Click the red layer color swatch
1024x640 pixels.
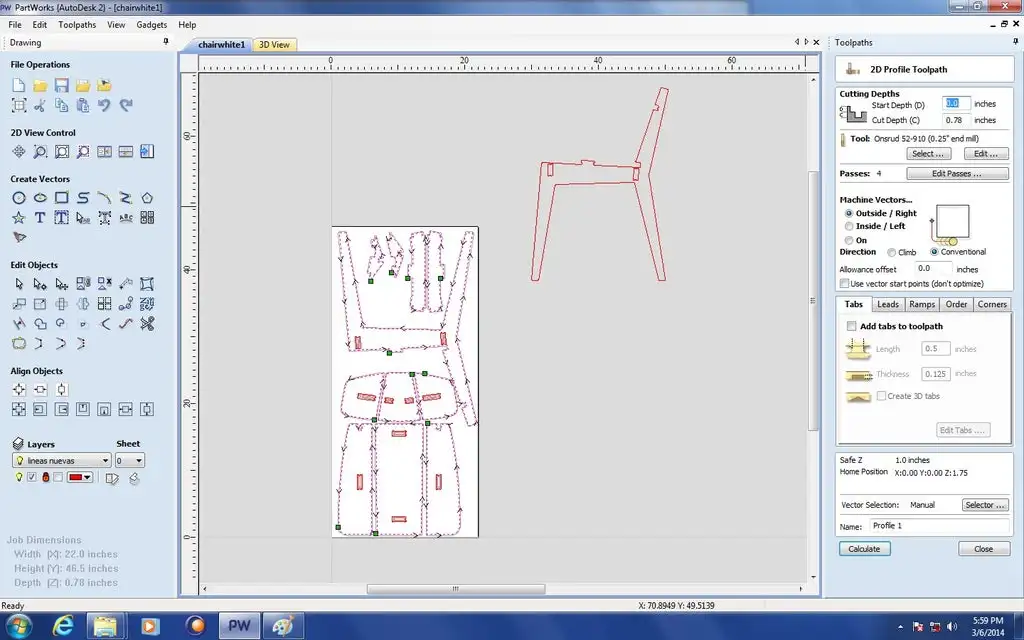[76, 477]
